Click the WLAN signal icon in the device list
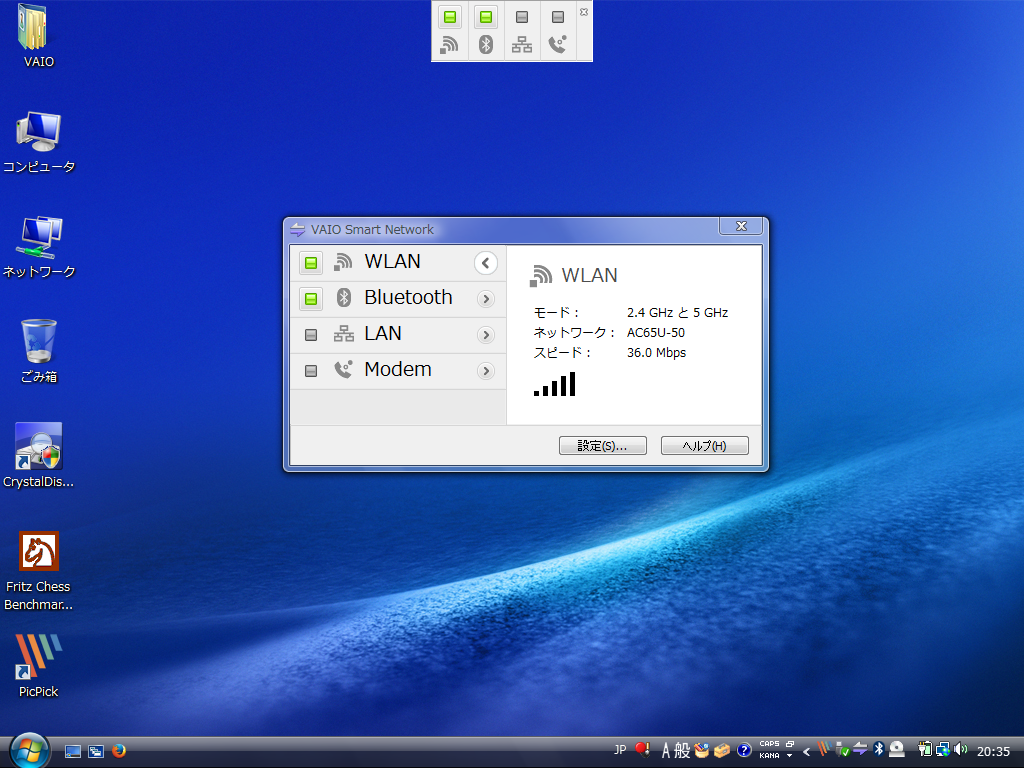The height and width of the screenshot is (768, 1024). click(343, 262)
